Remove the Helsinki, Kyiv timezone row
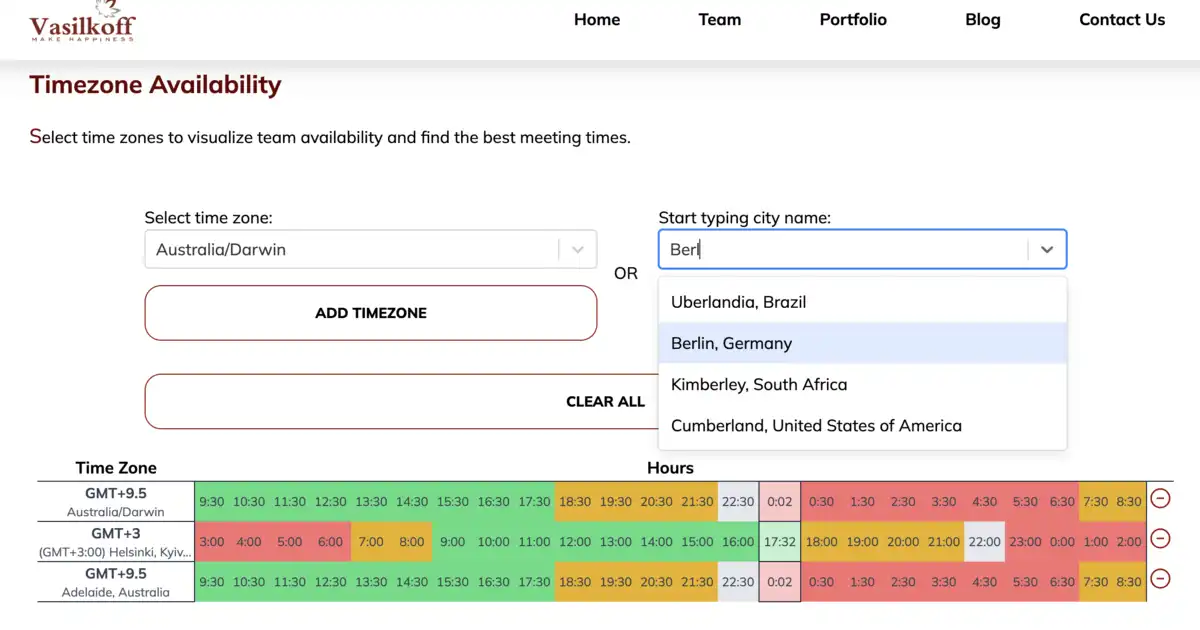The image size is (1200, 630). click(1160, 539)
